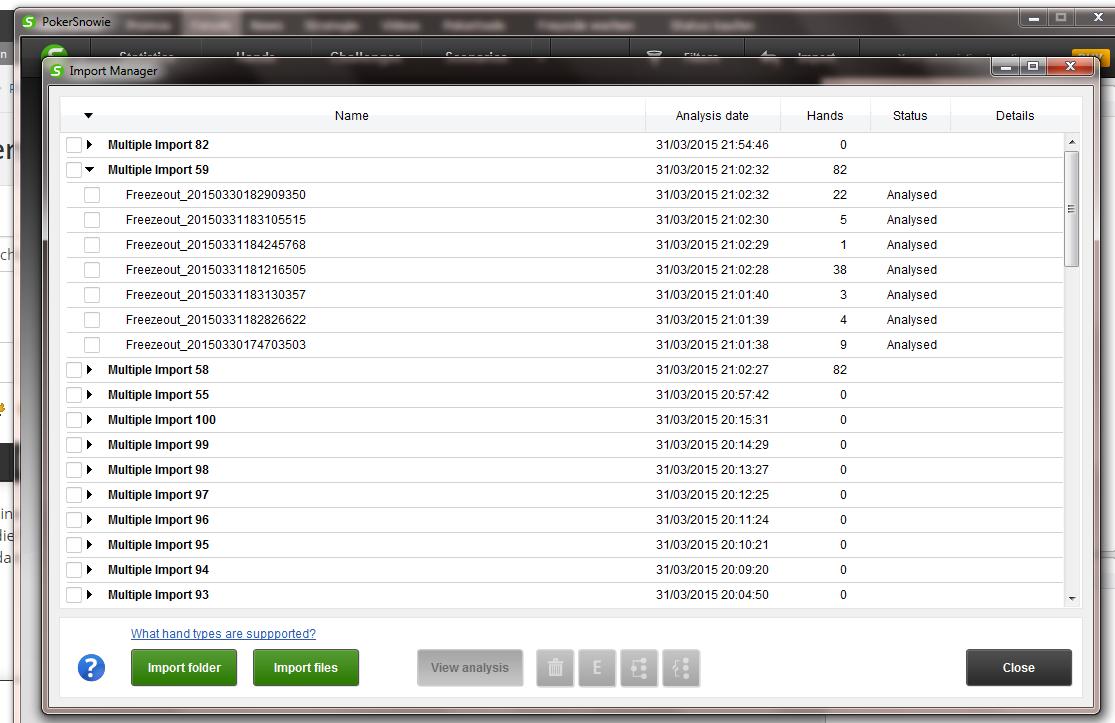Viewport: 1115px width, 723px height.
Task: Tick checkbox for Multiple Import 58
Action: (x=74, y=370)
